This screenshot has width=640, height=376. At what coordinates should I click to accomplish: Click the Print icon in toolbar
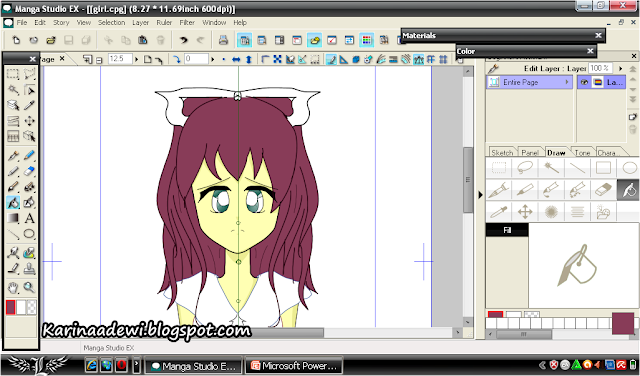point(223,40)
